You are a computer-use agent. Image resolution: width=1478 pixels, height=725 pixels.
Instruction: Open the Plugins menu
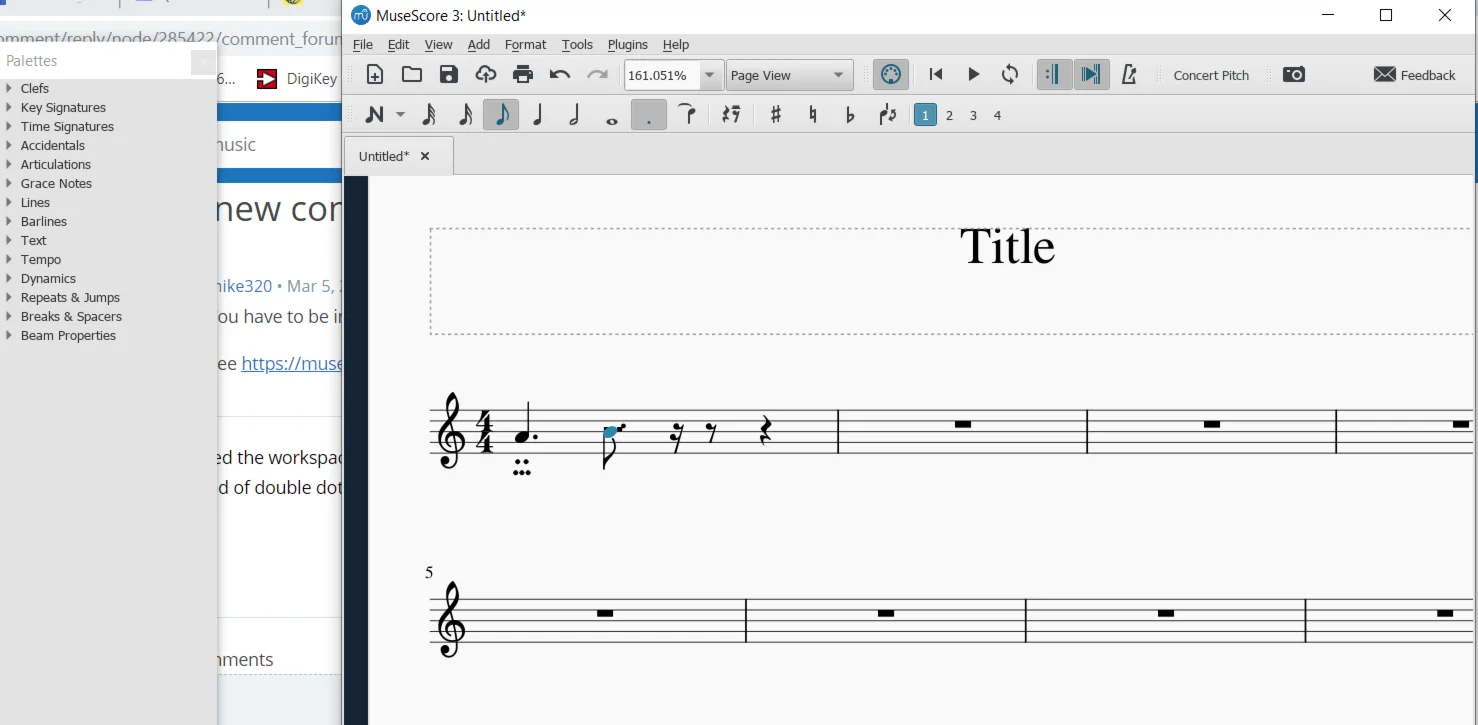[x=627, y=45]
